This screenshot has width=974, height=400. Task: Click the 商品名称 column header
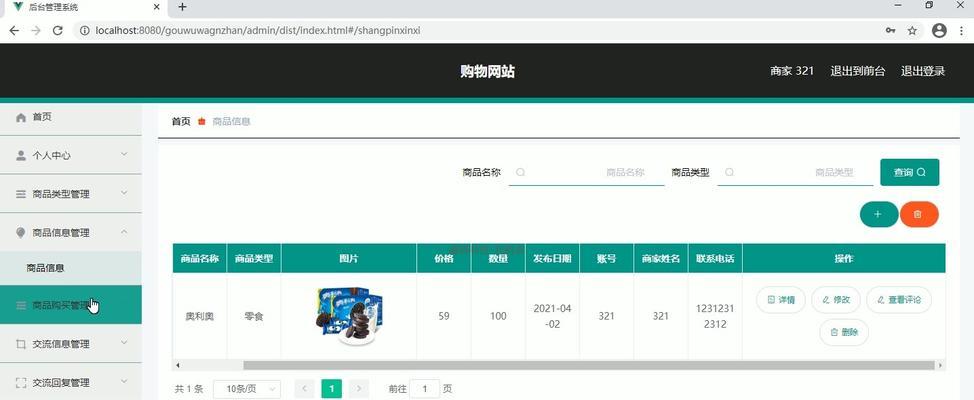199,258
